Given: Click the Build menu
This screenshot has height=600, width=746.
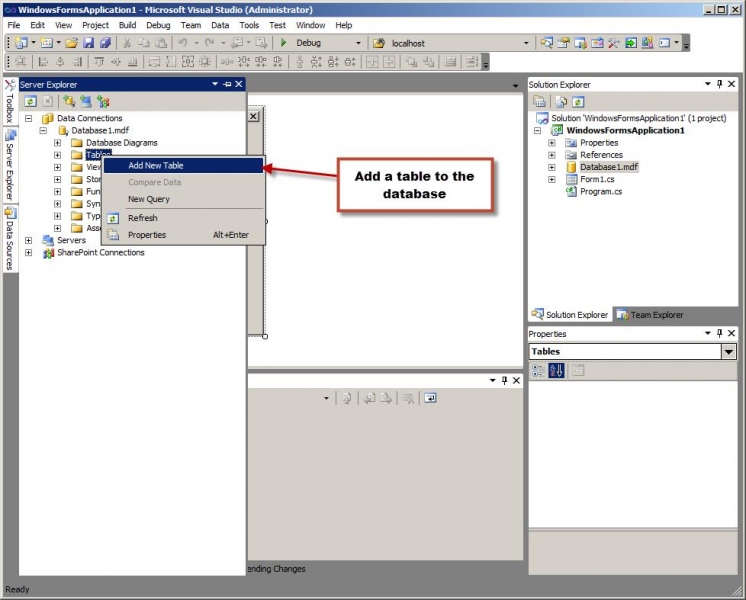Looking at the screenshot, I should tap(128, 25).
